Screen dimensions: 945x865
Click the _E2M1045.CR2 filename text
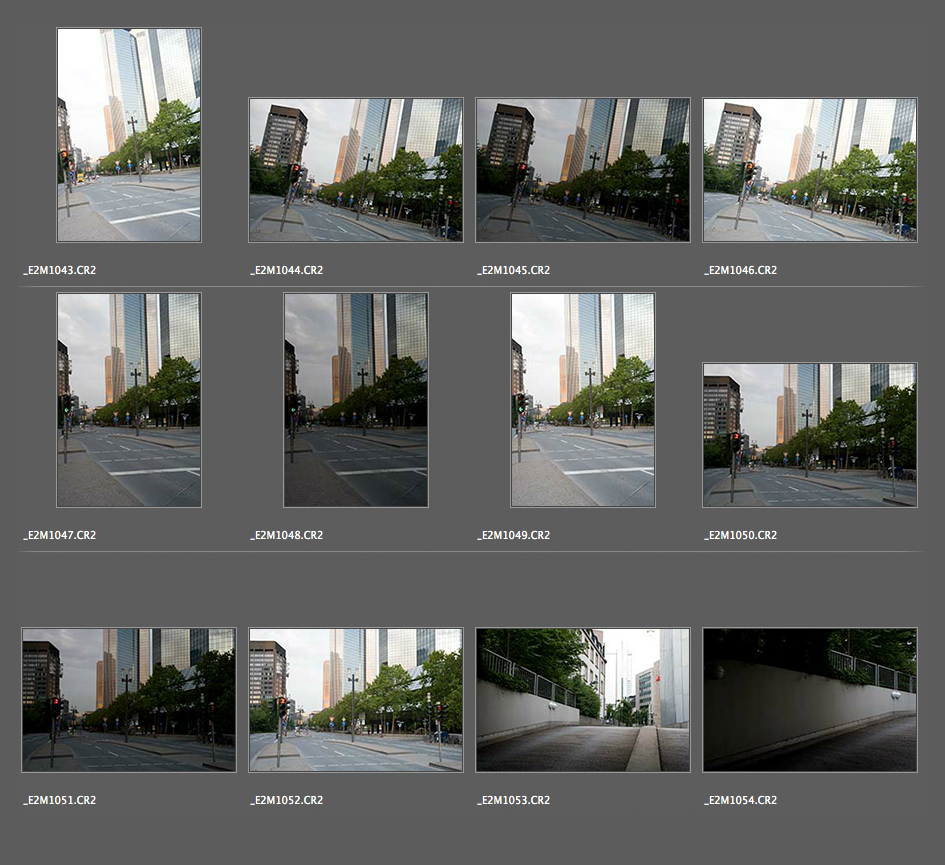coord(514,271)
